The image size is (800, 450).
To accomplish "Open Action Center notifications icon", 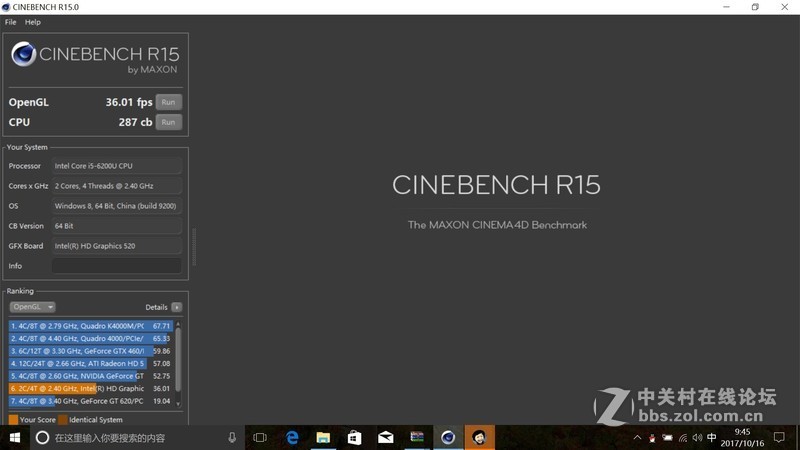I will tap(779, 438).
